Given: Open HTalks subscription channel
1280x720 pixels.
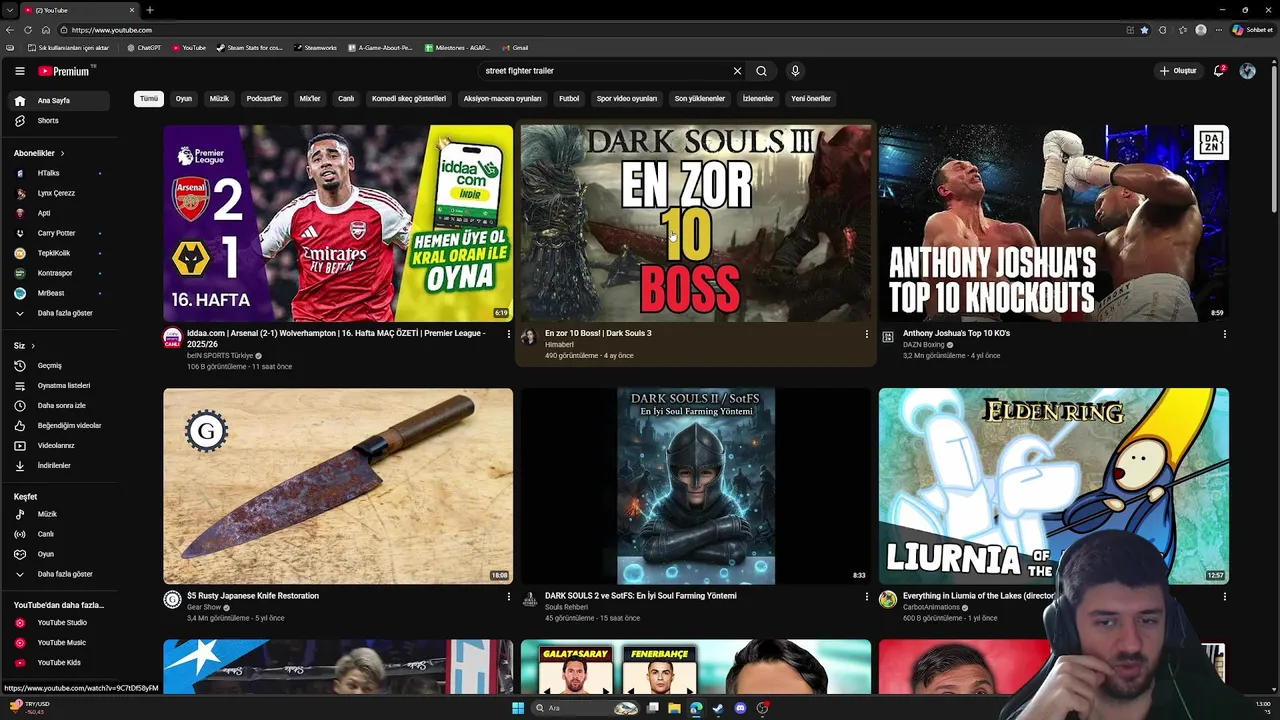Looking at the screenshot, I should click(60, 173).
